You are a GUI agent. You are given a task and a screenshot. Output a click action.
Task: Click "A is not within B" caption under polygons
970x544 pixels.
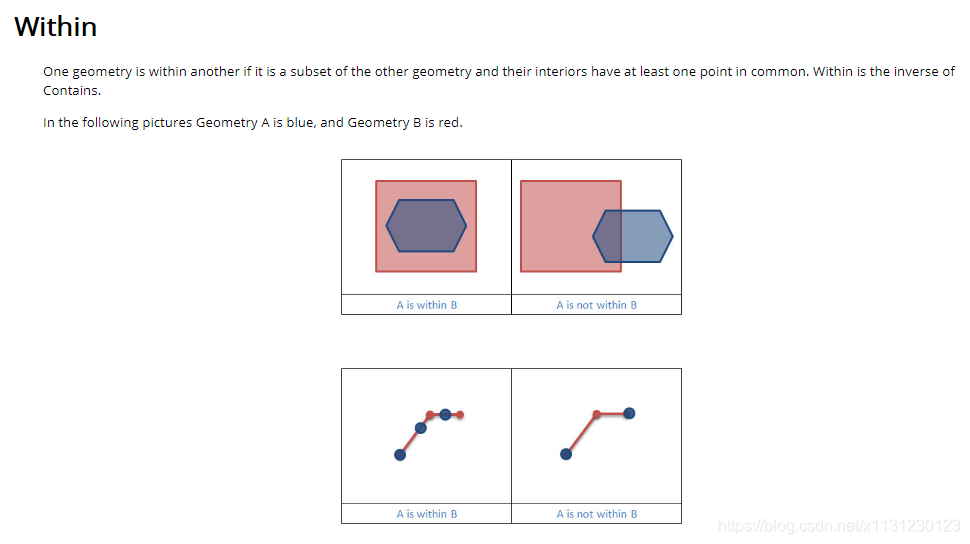coord(596,305)
